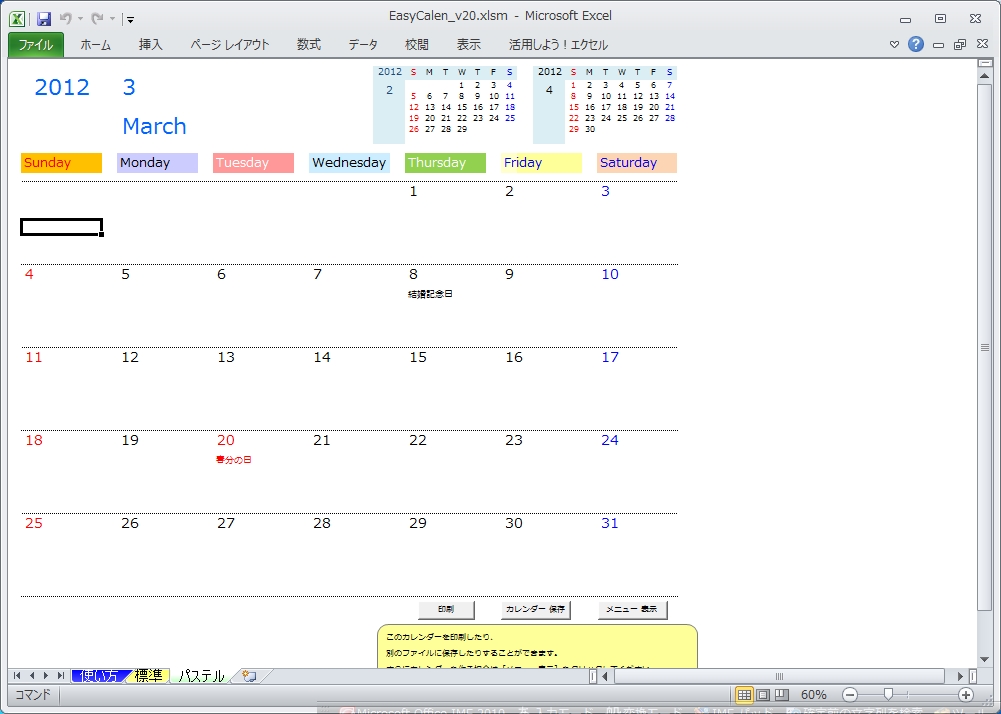Go to last sheet navigation arrow
The height and width of the screenshot is (714, 1001).
[x=61, y=676]
